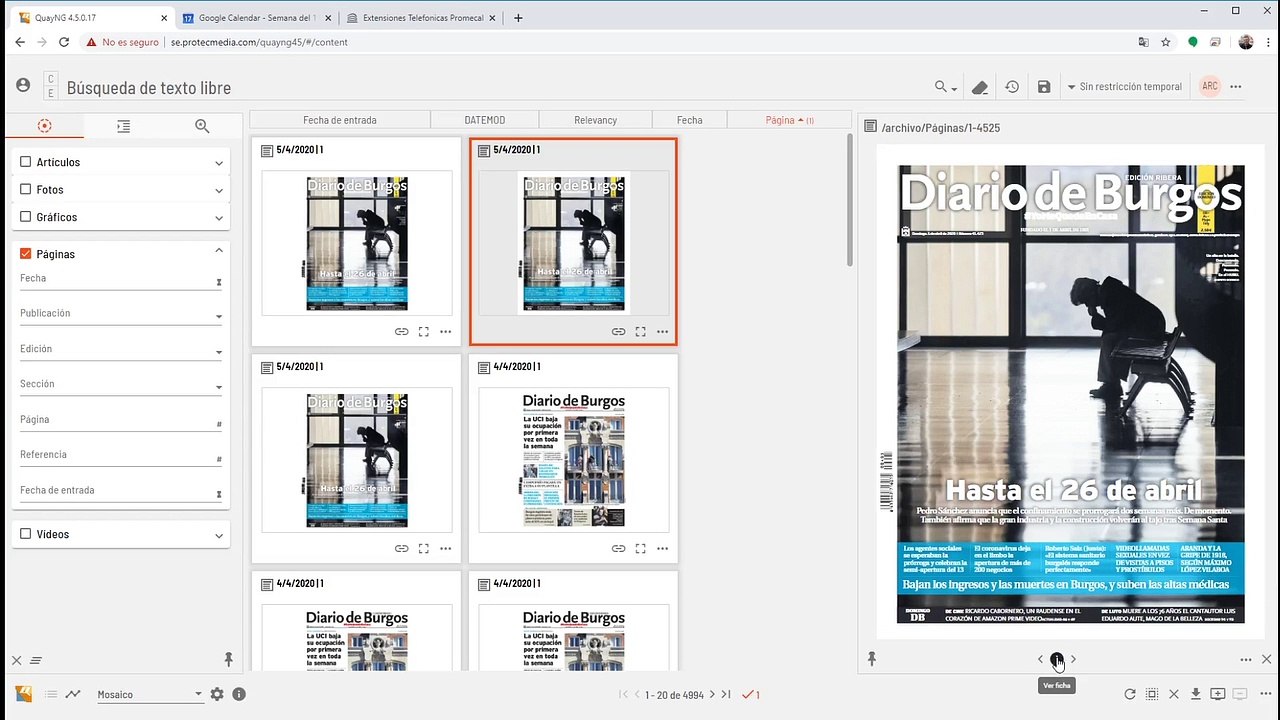The image size is (1280, 720).
Task: Click the save search floppy icon
Action: point(1044,87)
